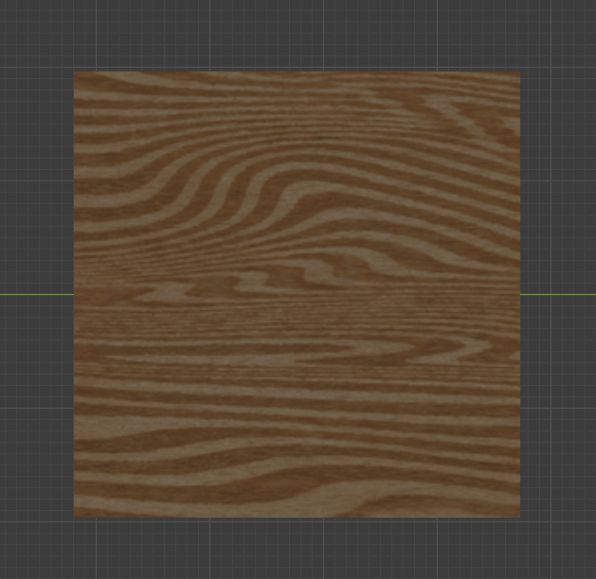Click the bottom edge of the wood plane
Screen dimensions: 596x579
pos(297,517)
